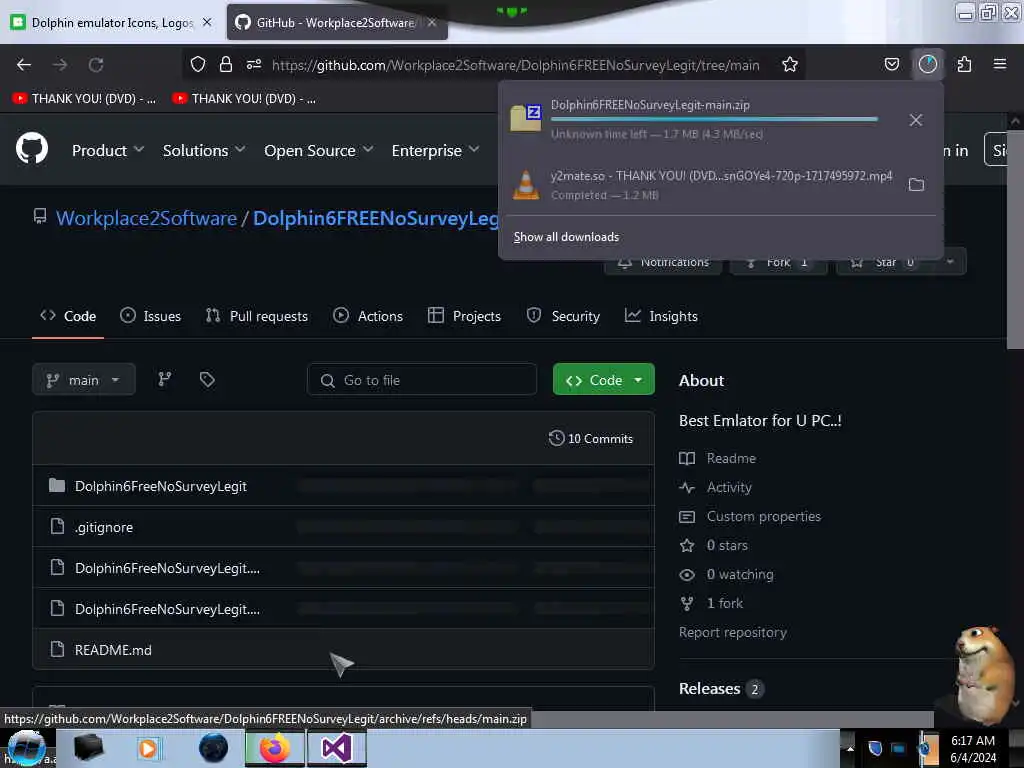Expand the Solutions menu
This screenshot has height=768, width=1024.
coord(204,150)
